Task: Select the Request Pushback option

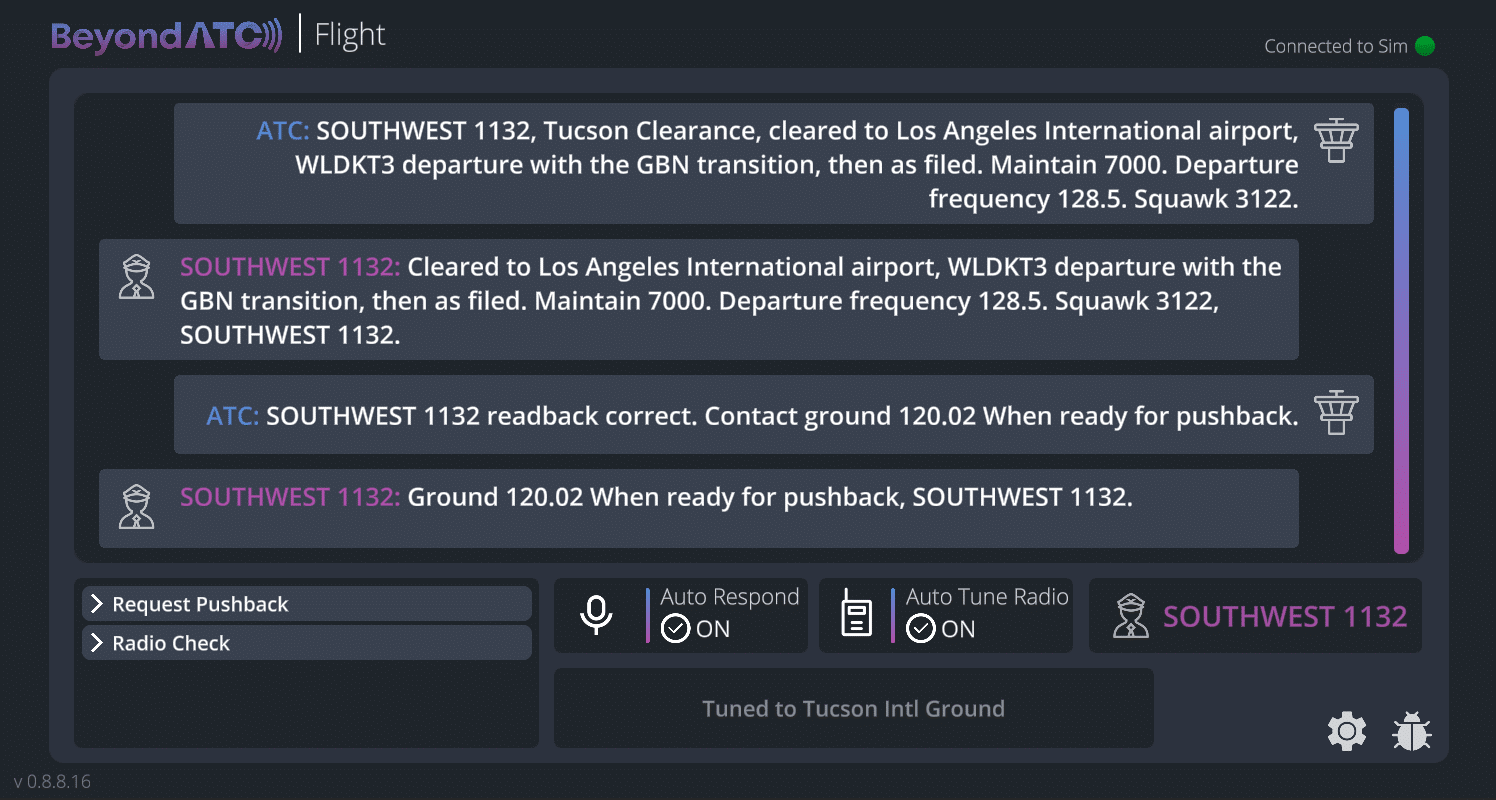Action: coord(200,604)
